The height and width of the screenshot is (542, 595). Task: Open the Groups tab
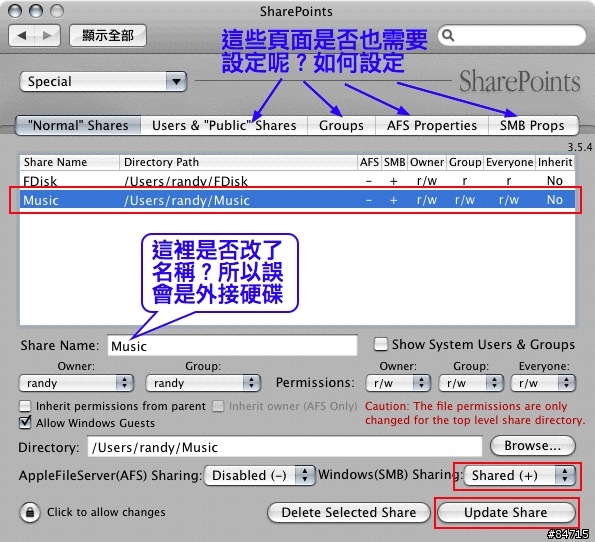click(x=341, y=125)
